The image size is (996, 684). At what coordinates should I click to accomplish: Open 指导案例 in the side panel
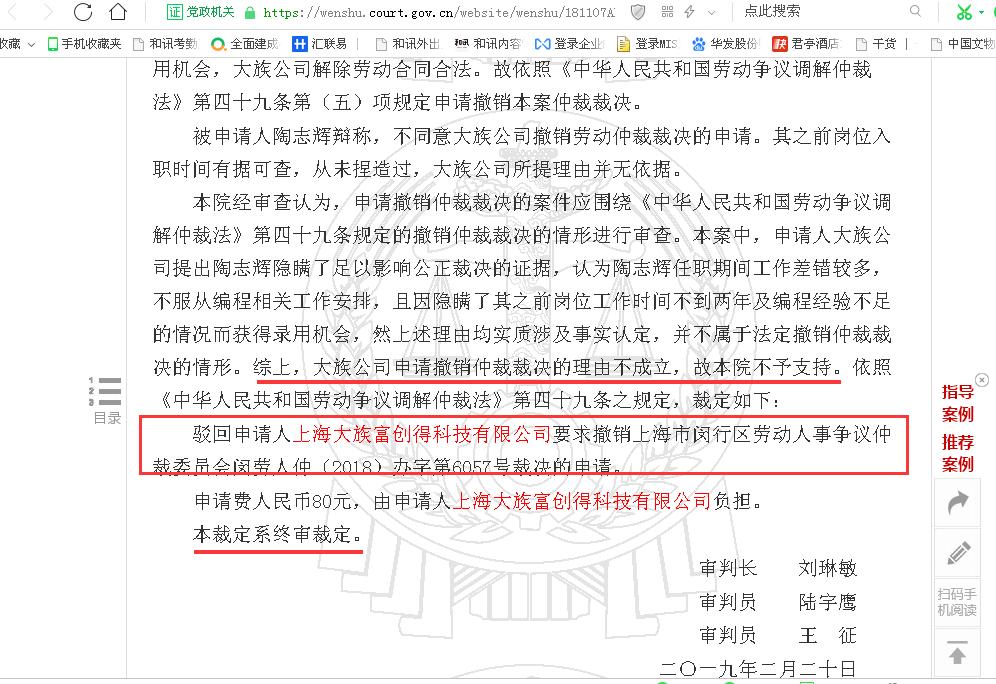click(x=957, y=403)
